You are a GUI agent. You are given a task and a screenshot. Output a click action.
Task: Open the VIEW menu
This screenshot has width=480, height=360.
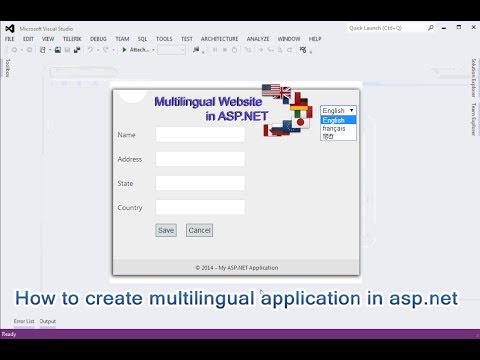click(x=48, y=39)
